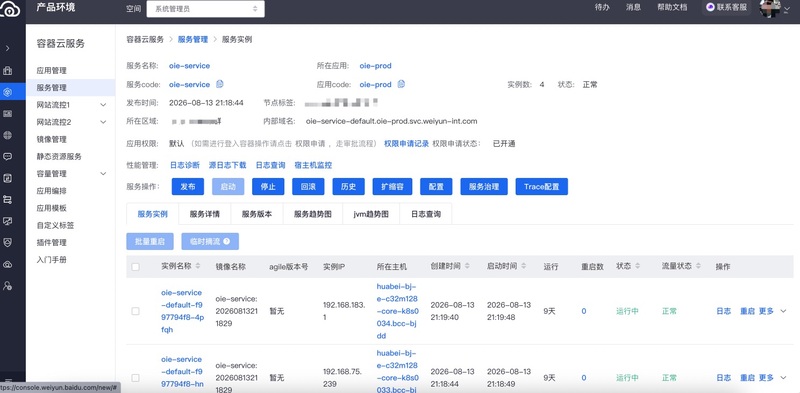
Task: Open the Trace配置 button
Action: [542, 186]
